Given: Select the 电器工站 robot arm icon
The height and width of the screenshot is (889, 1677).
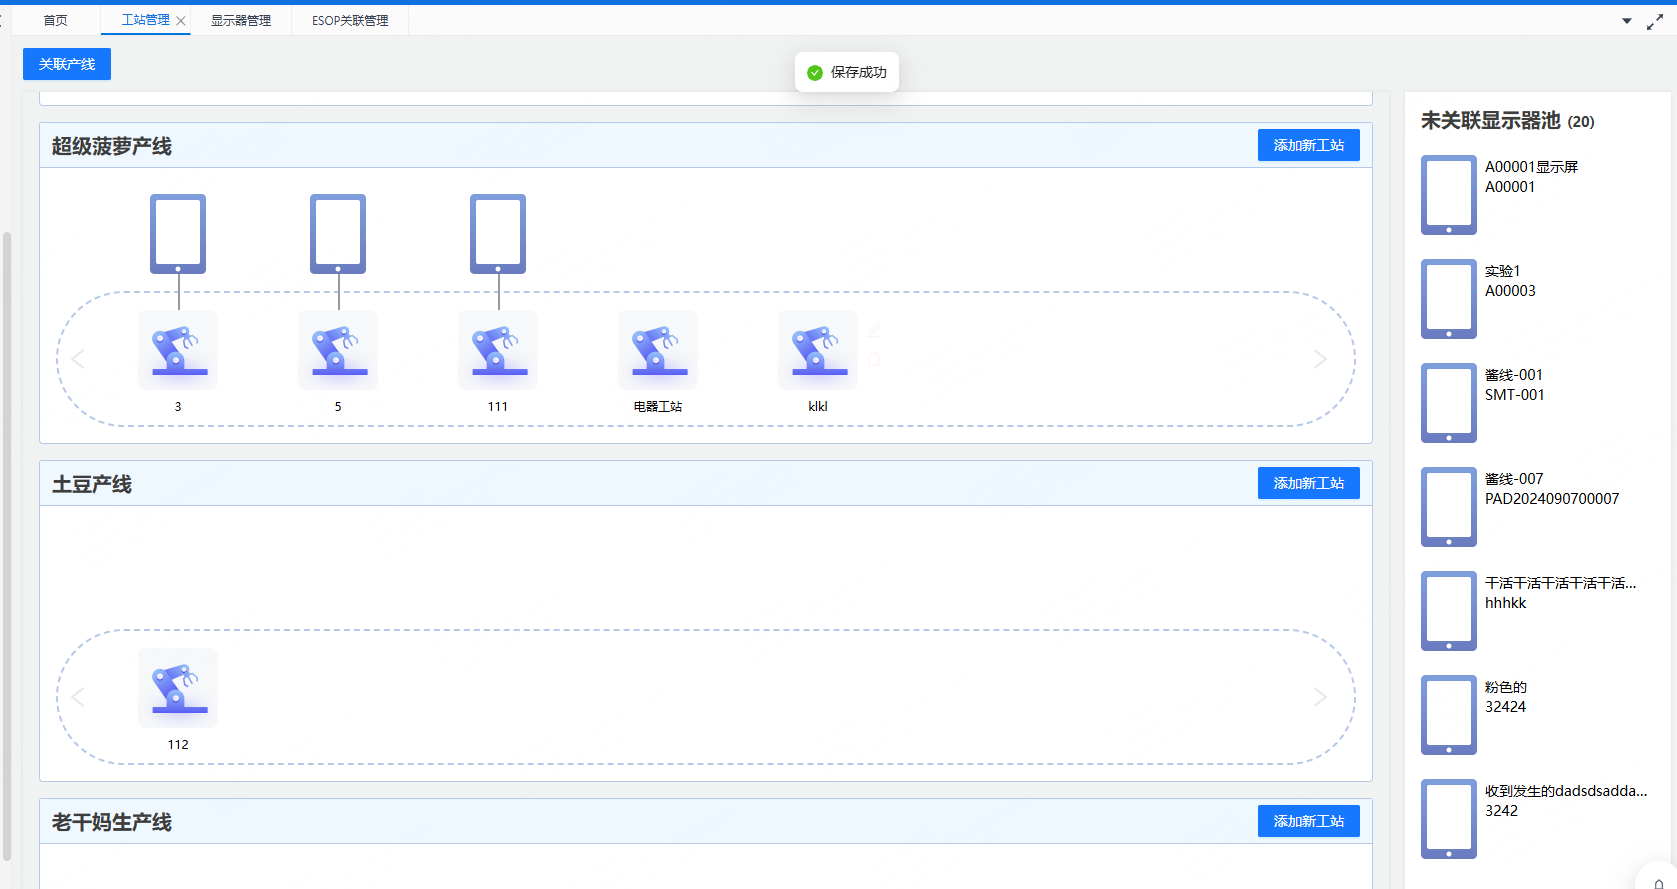Looking at the screenshot, I should (658, 350).
